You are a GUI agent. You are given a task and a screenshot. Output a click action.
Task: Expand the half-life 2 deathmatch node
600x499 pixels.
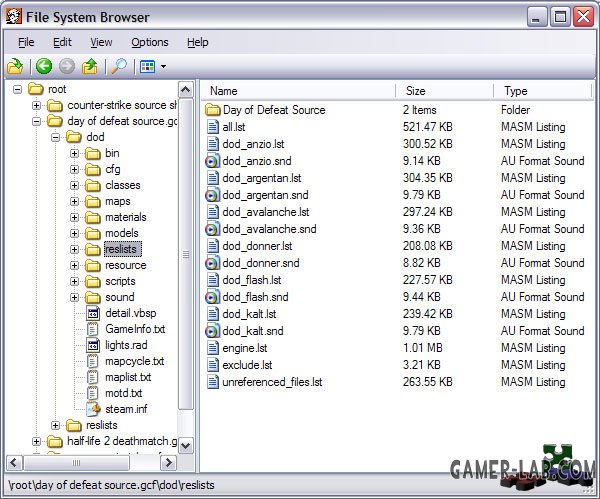36,442
